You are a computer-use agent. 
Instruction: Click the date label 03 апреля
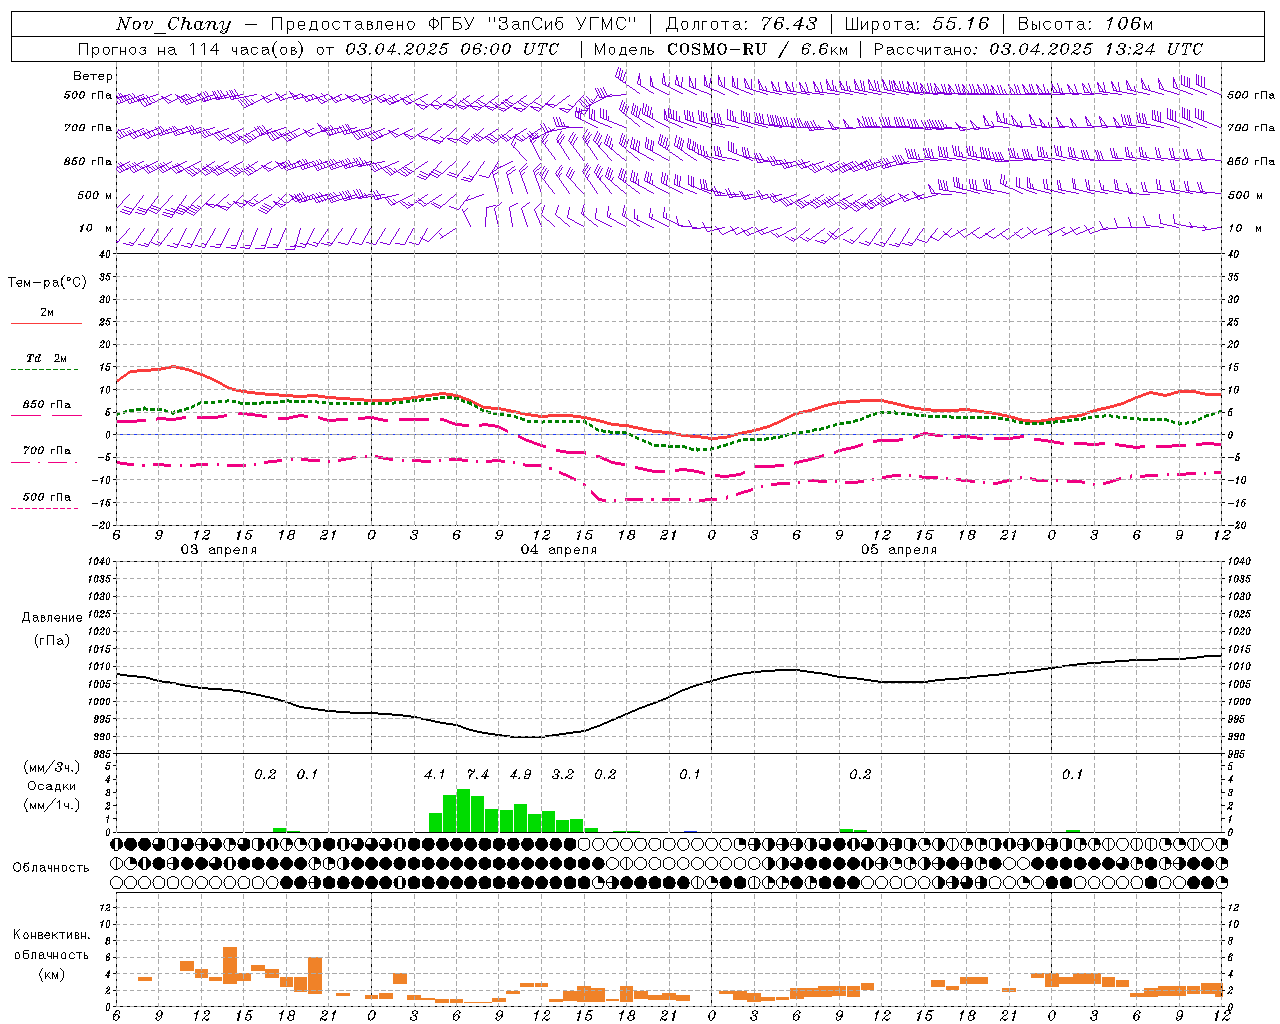pyautogui.click(x=218, y=549)
